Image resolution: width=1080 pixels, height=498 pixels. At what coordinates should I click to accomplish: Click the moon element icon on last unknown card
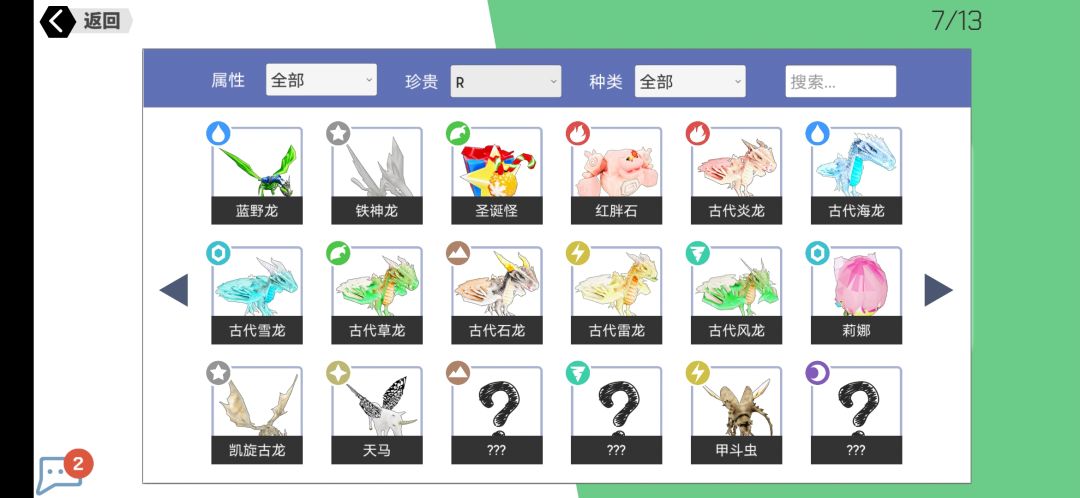[818, 373]
